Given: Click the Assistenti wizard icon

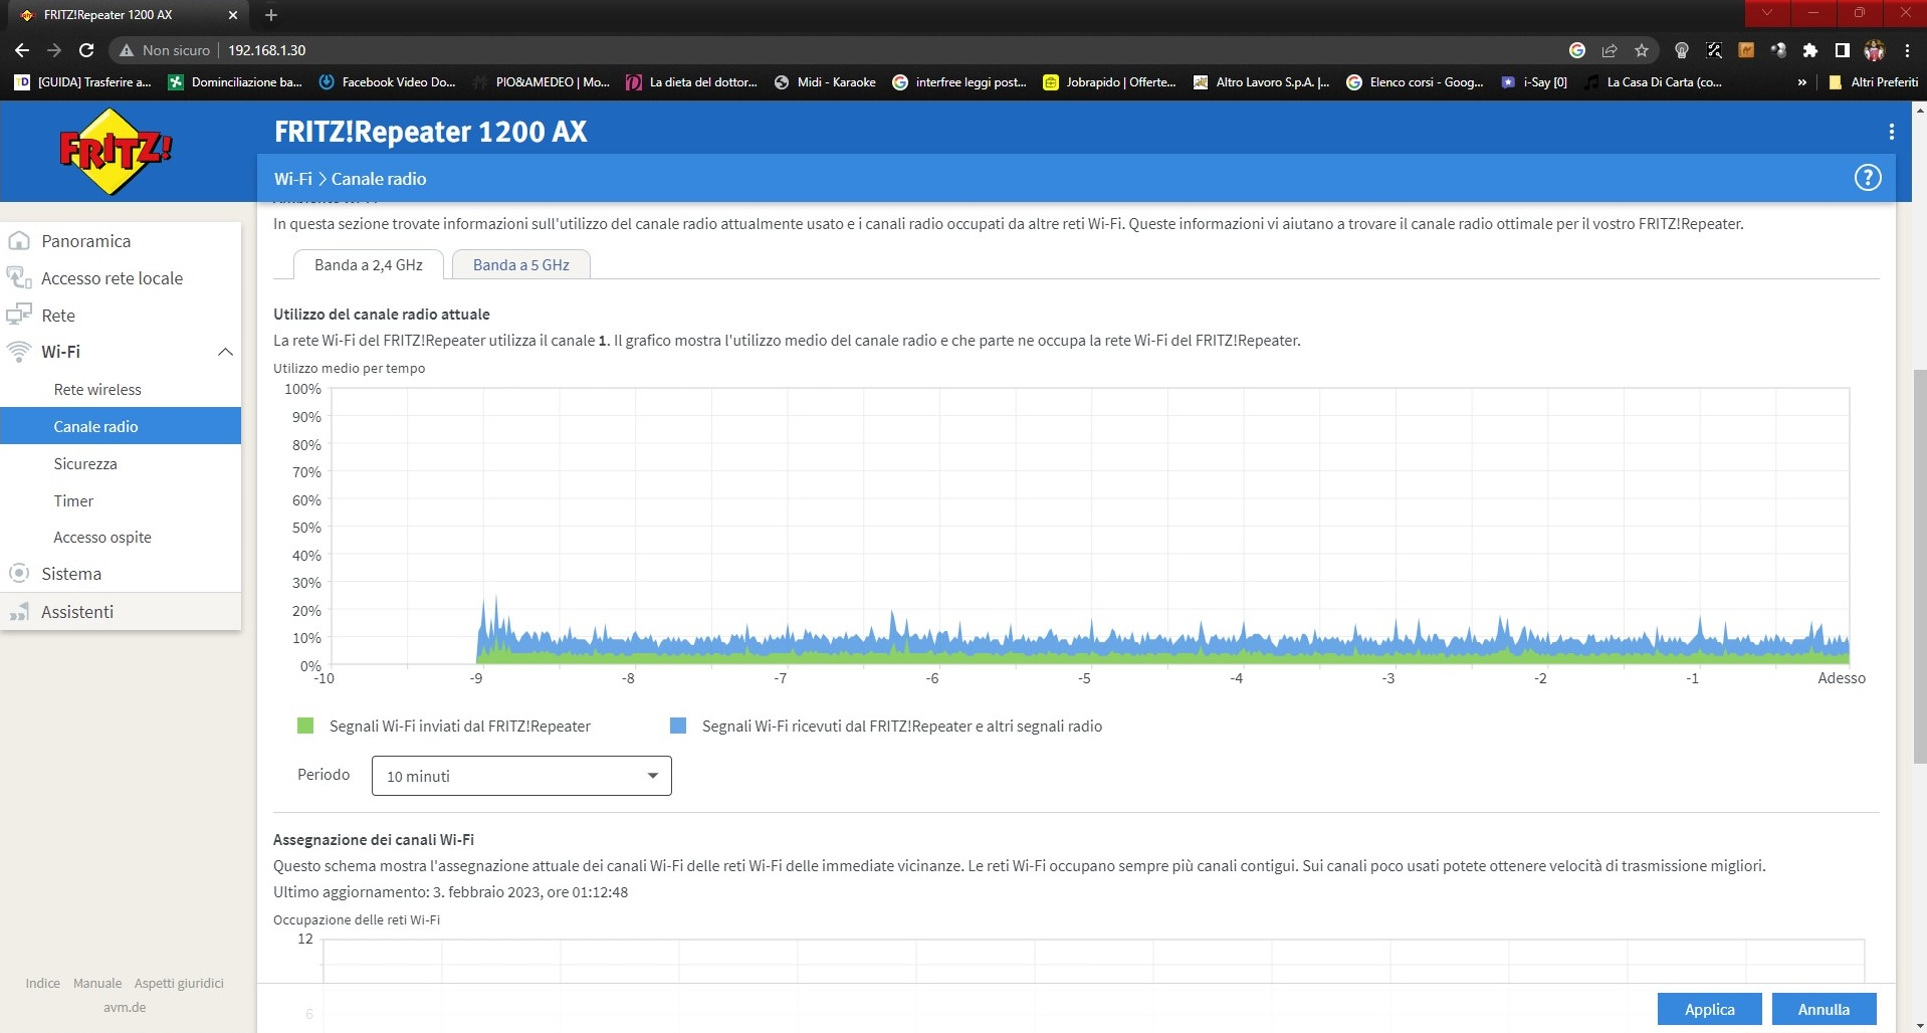Looking at the screenshot, I should click(19, 611).
